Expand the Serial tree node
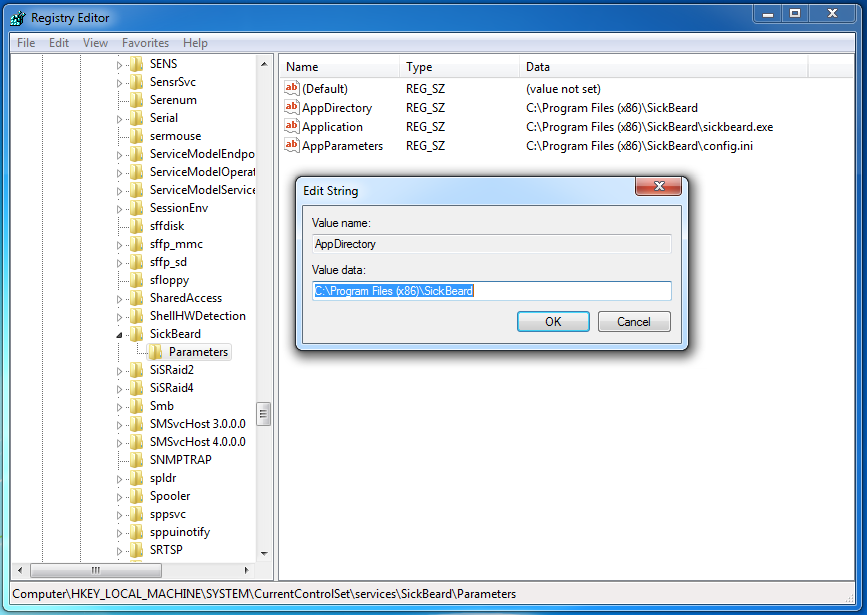Image resolution: width=867 pixels, height=615 pixels. 119,119
